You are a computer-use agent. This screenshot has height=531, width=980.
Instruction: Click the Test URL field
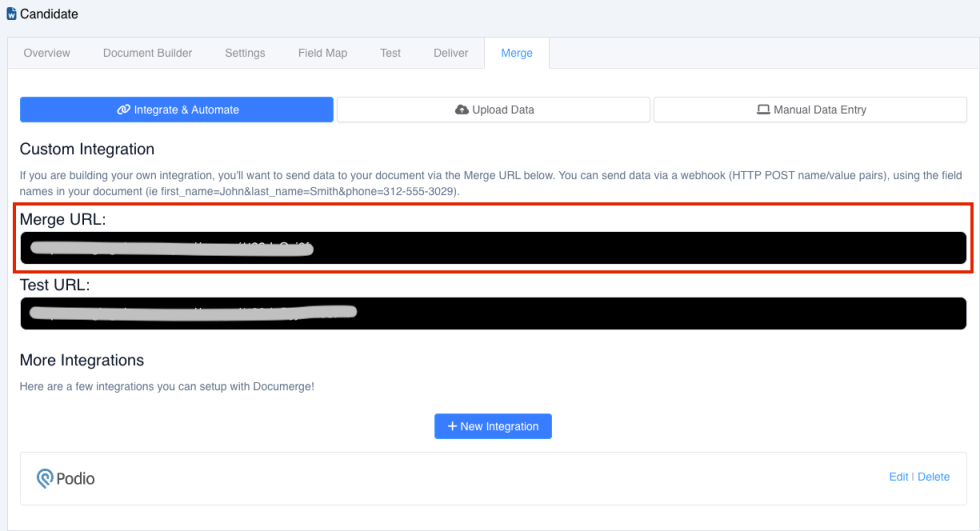coord(494,313)
